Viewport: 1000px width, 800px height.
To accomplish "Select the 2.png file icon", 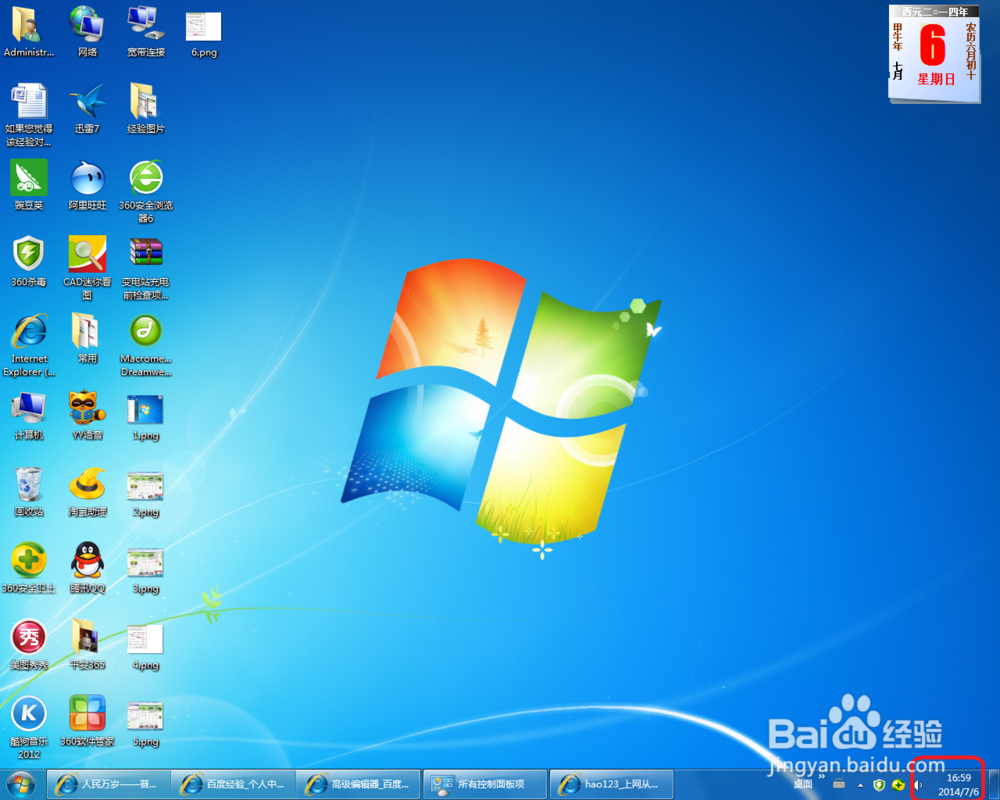I will pyautogui.click(x=146, y=494).
